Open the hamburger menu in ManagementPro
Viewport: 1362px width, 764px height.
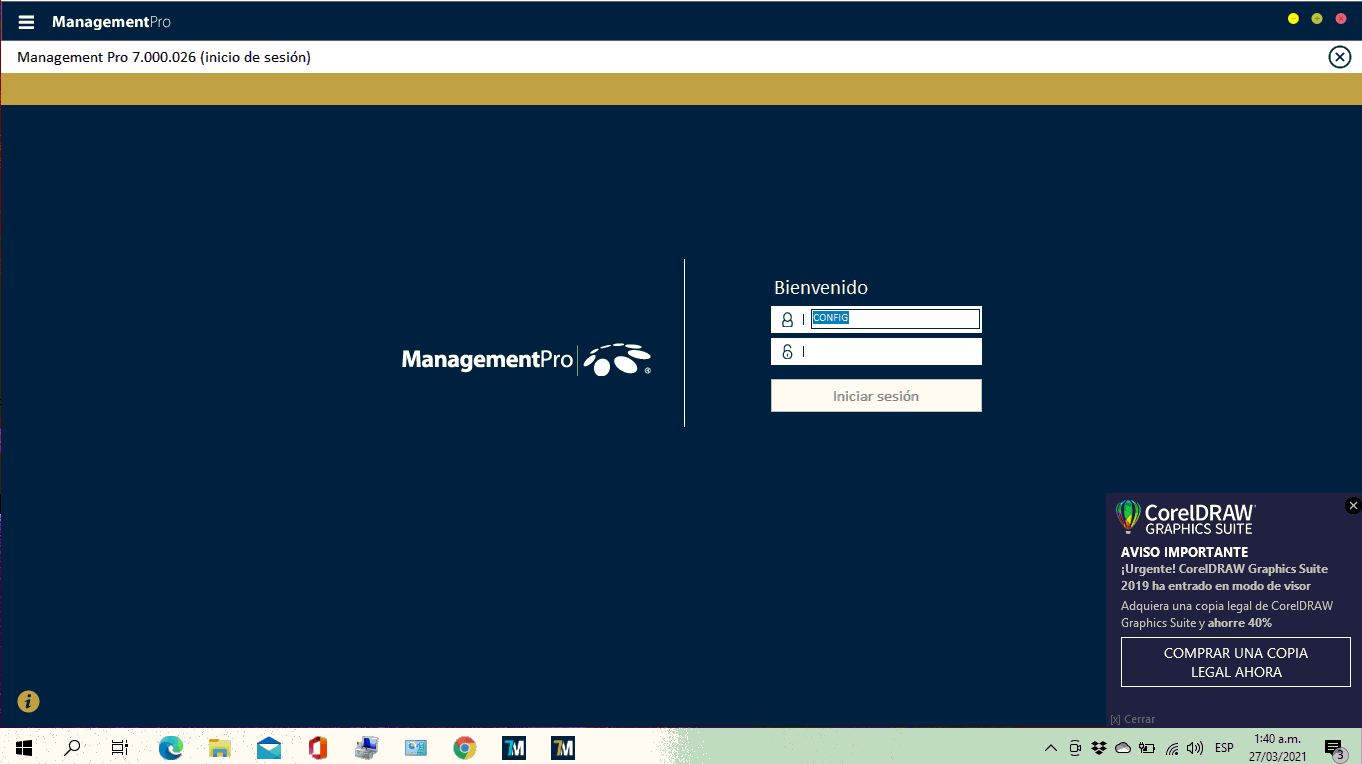26,22
